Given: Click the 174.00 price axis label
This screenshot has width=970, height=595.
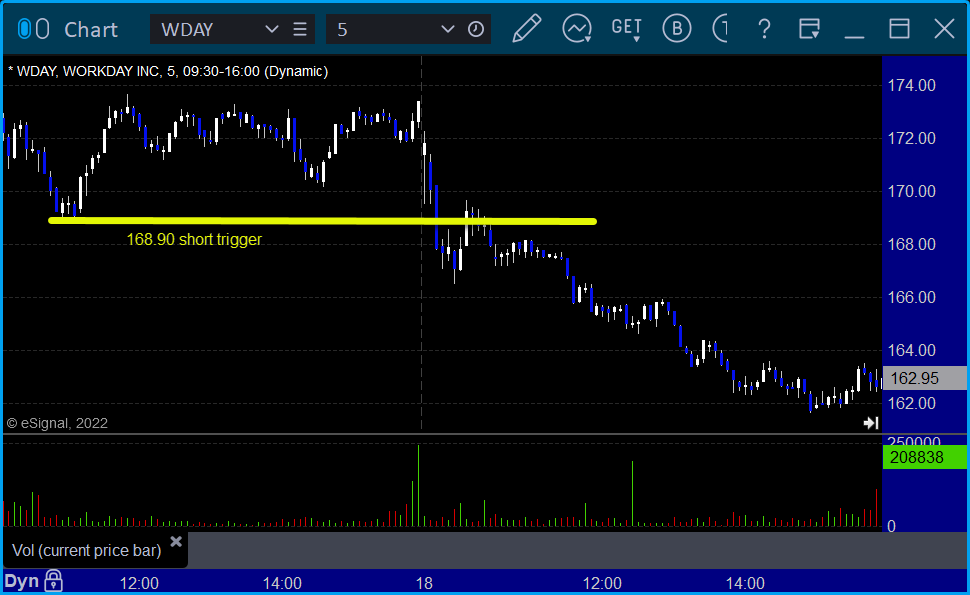Looking at the screenshot, I should point(911,85).
